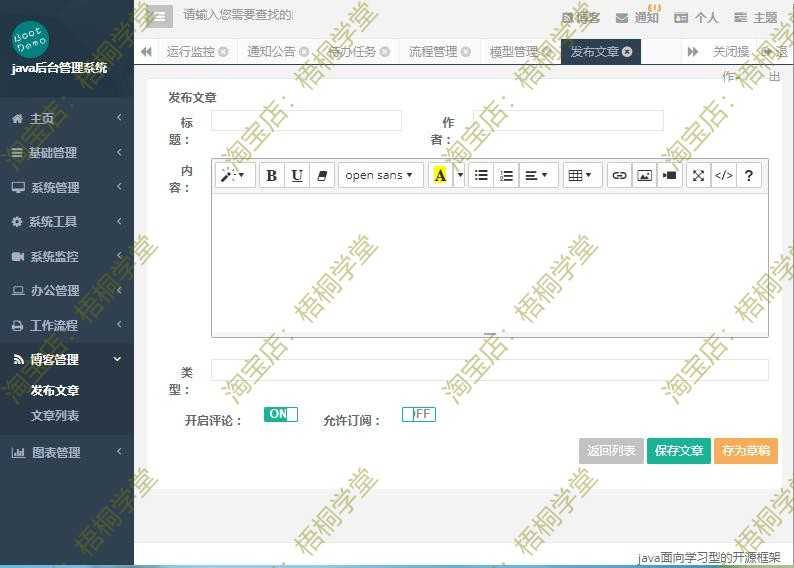Click the 存为草稿 button
The image size is (794, 568).
[x=746, y=451]
